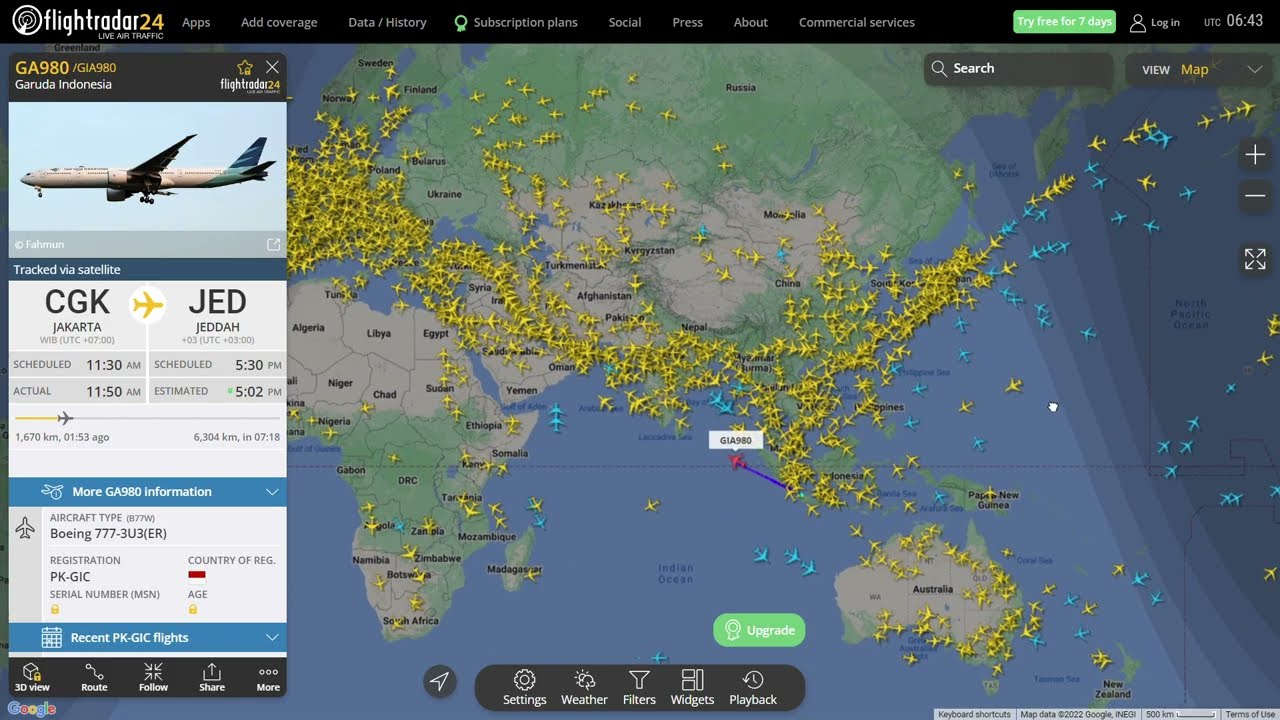This screenshot has width=1280, height=720.
Task: Open the Social menu
Action: pos(625,22)
